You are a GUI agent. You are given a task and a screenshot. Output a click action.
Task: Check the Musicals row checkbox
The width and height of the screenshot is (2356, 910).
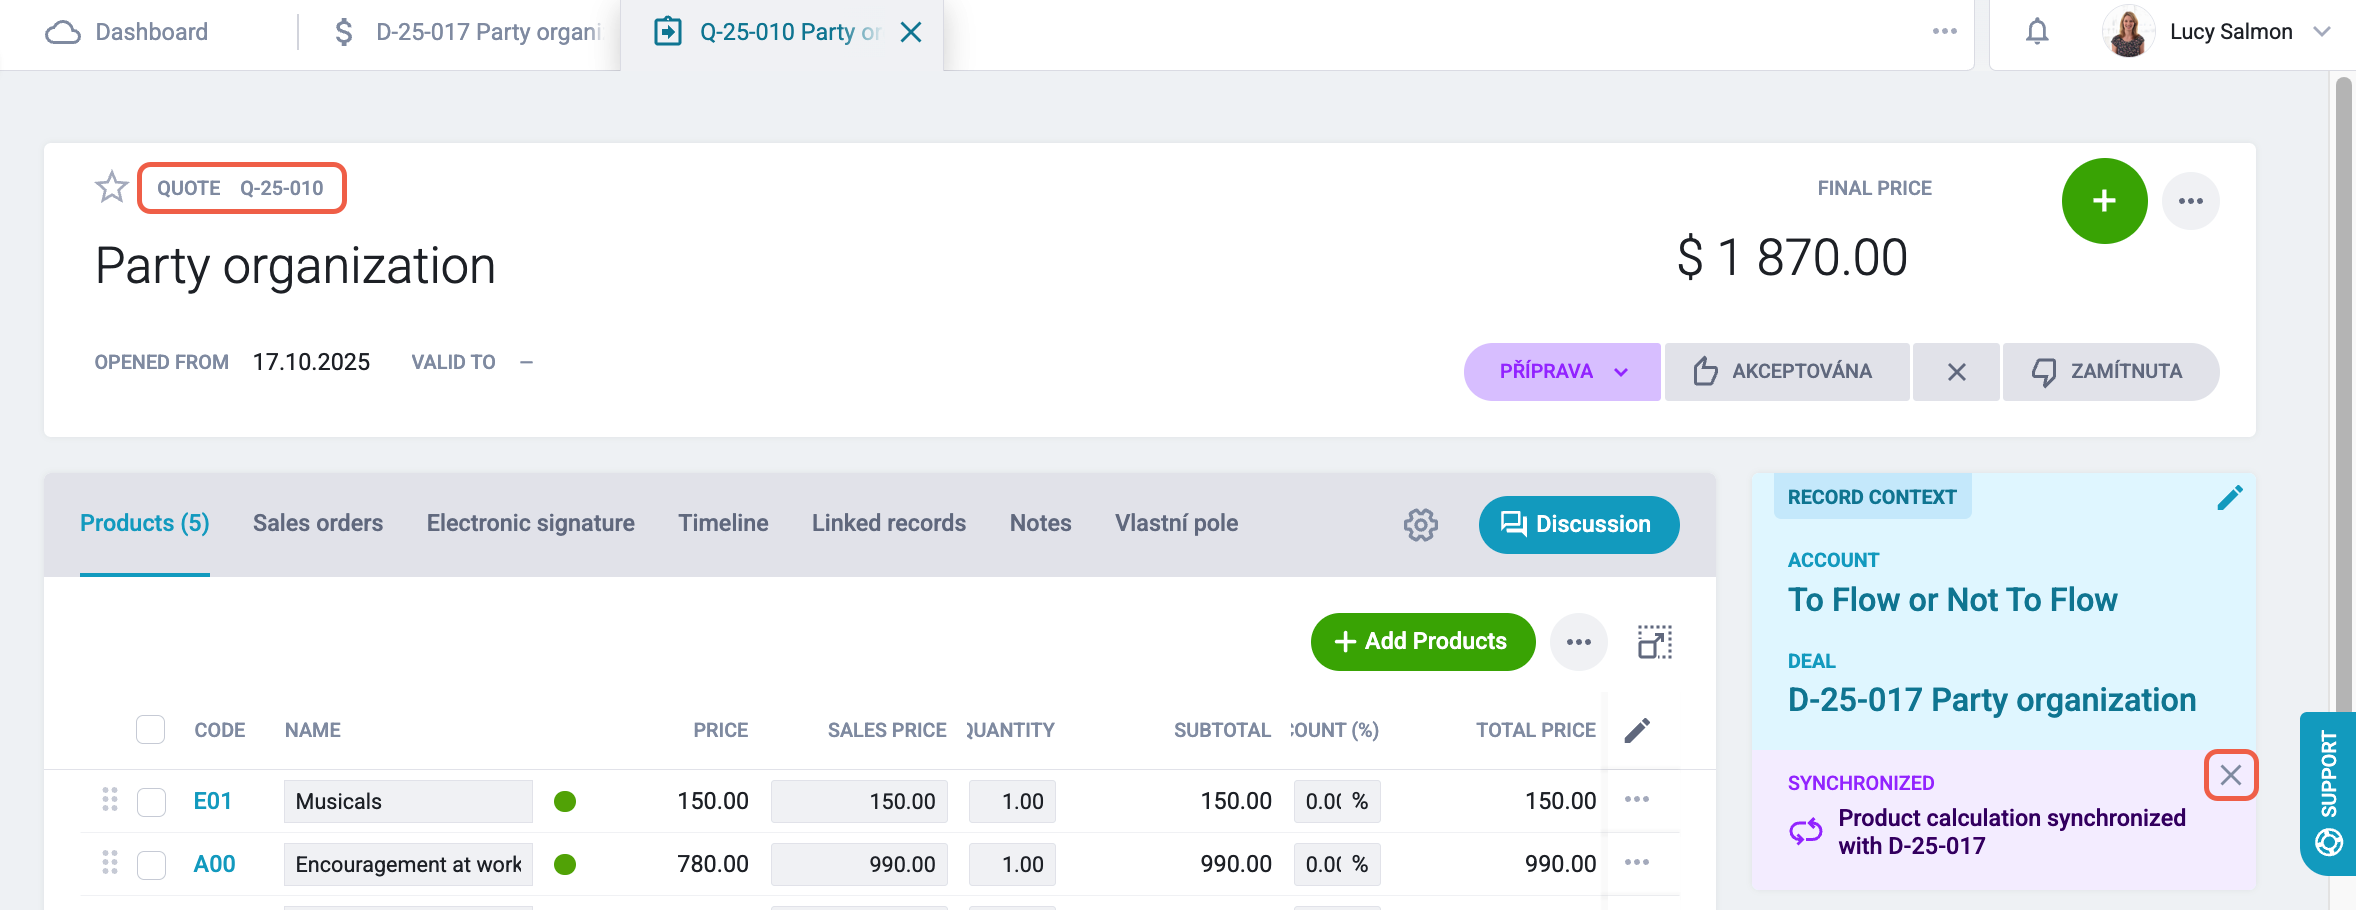(151, 802)
